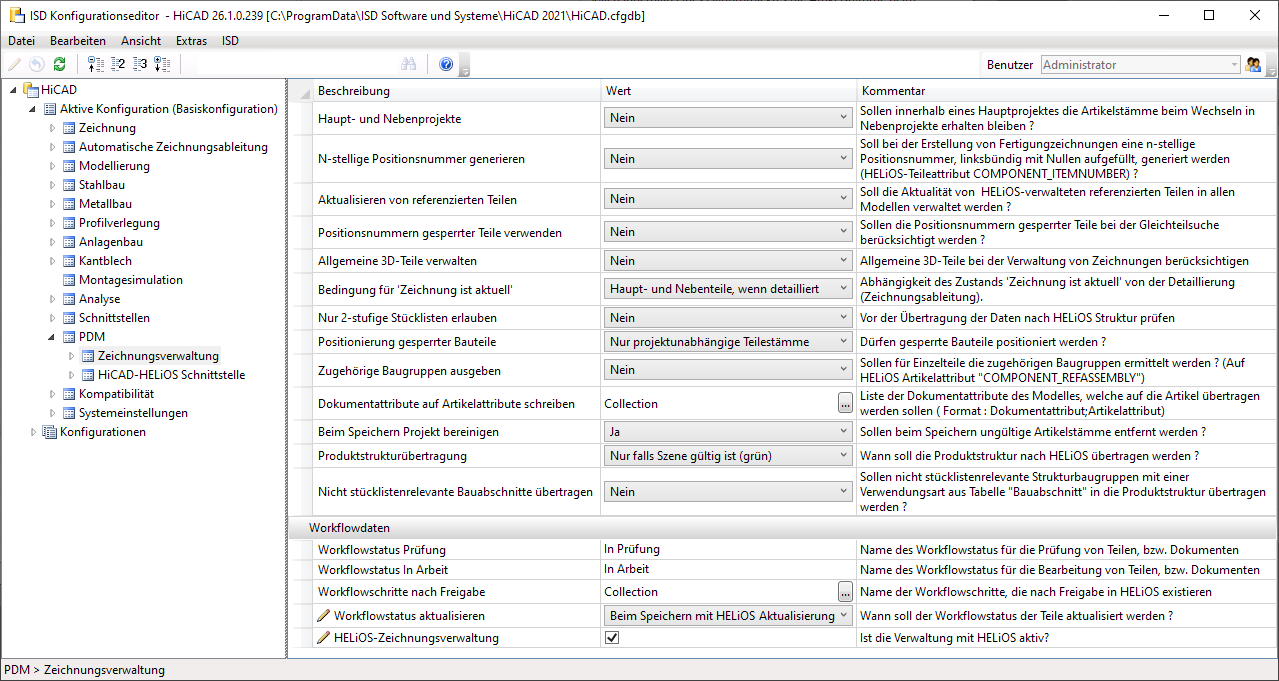
Task: Click the user management people icon
Action: click(x=1254, y=65)
